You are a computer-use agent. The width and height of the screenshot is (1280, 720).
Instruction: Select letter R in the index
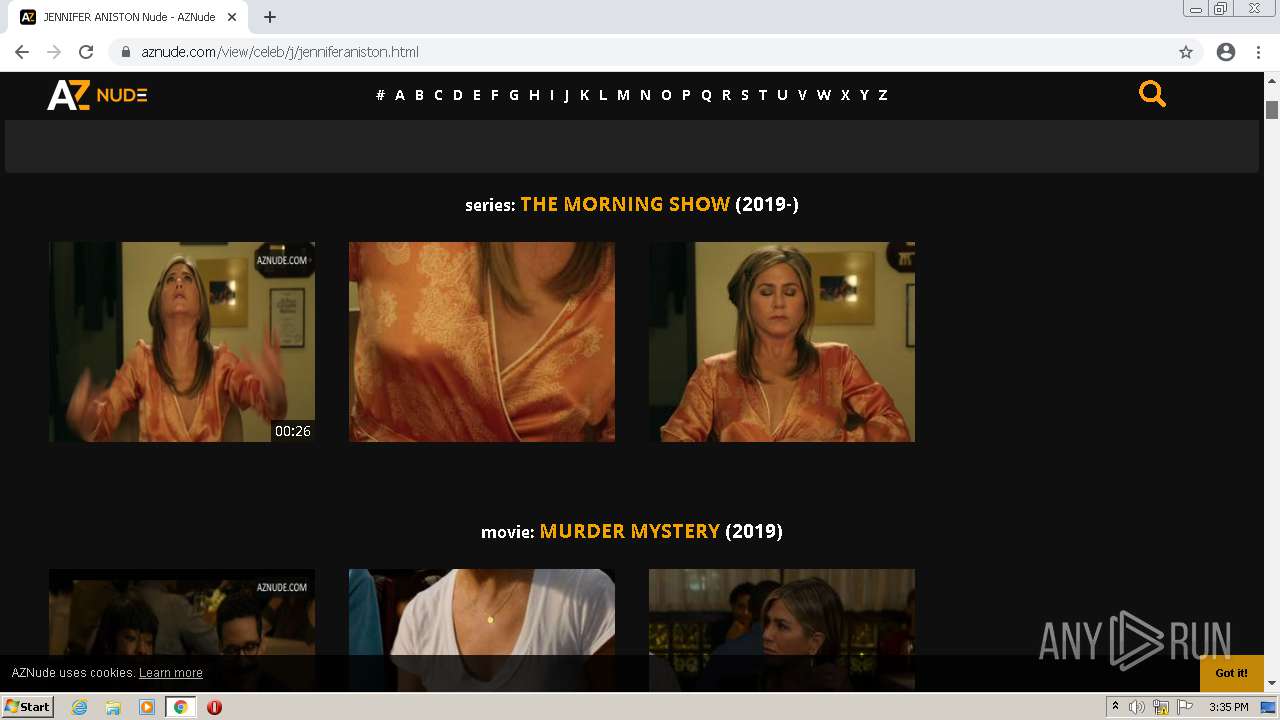click(726, 95)
